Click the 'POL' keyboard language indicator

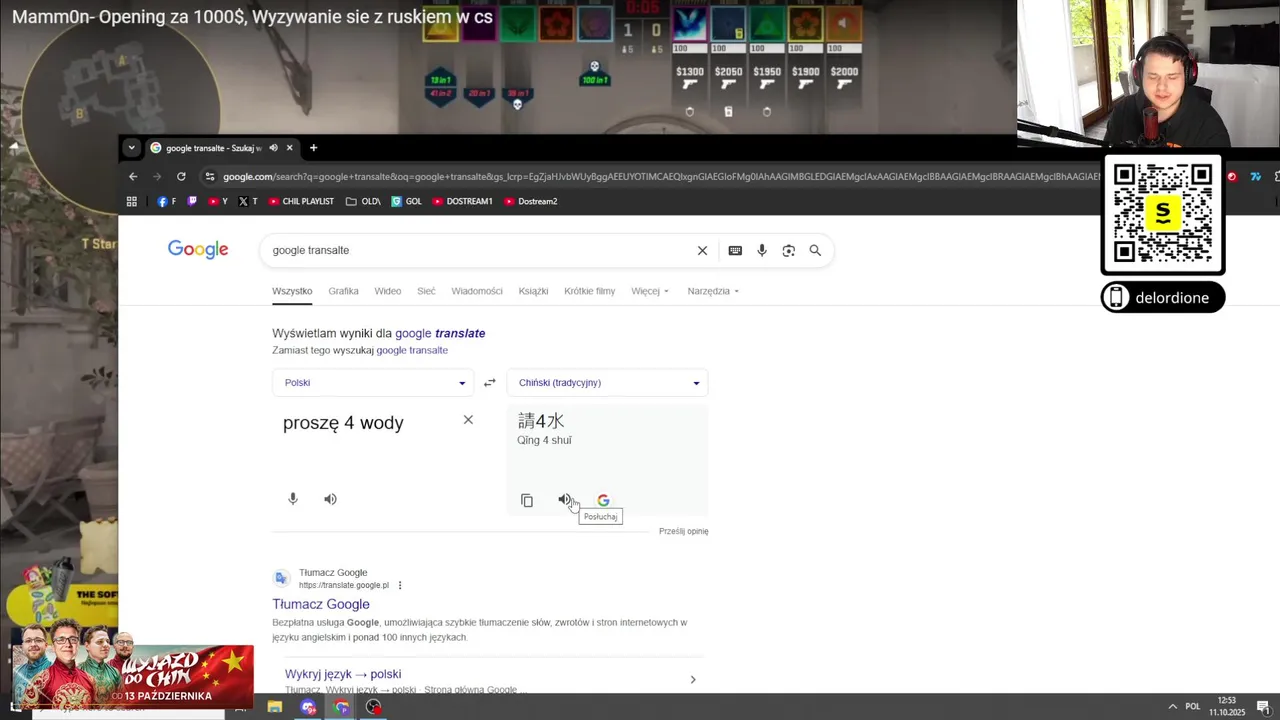[x=1192, y=707]
